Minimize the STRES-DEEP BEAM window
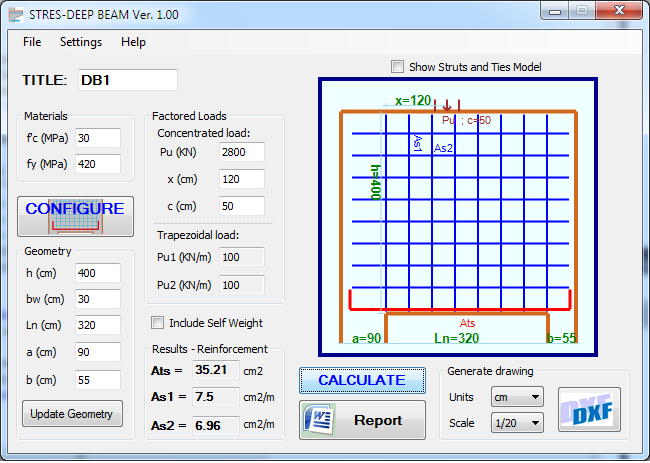The width and height of the screenshot is (650, 463). click(x=555, y=11)
